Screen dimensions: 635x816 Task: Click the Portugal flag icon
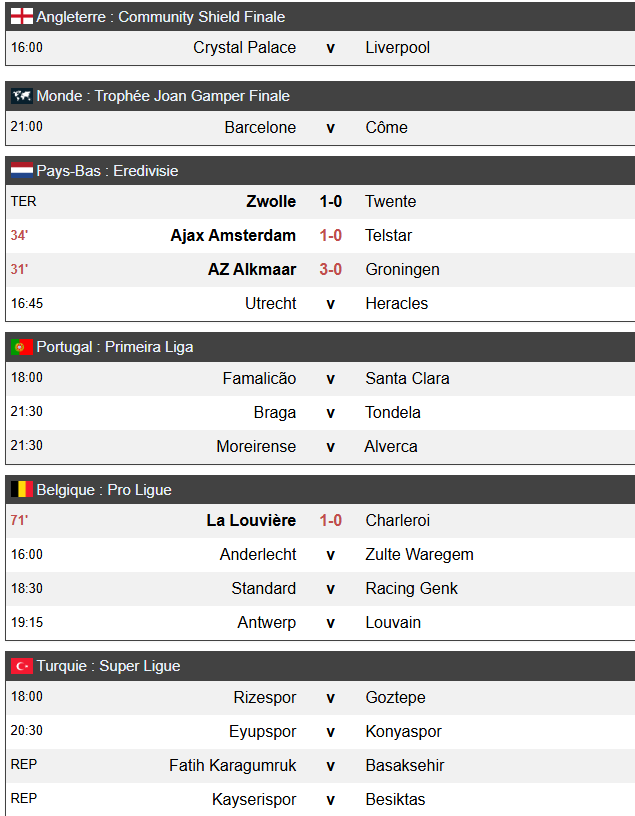22,347
